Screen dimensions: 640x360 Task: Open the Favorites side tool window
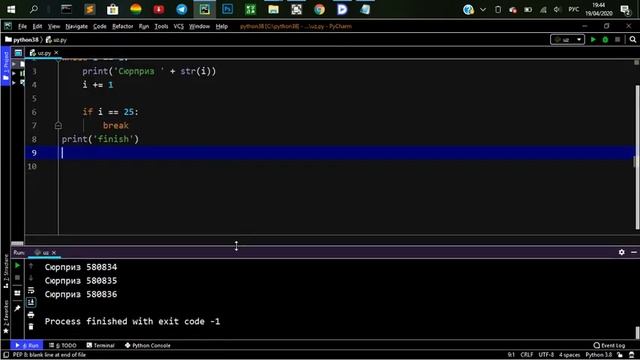pyautogui.click(x=6, y=316)
